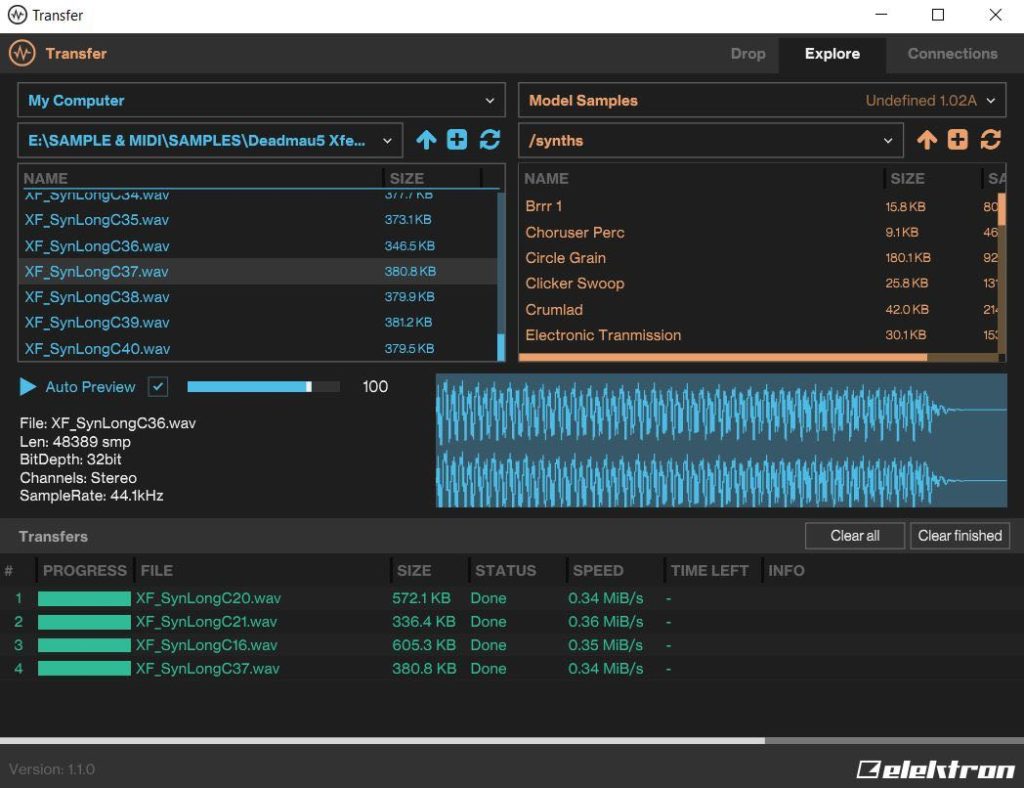Click the 0.36 MiB/s speed value
Screen dimensions: 1024x788
pyautogui.click(x=605, y=622)
